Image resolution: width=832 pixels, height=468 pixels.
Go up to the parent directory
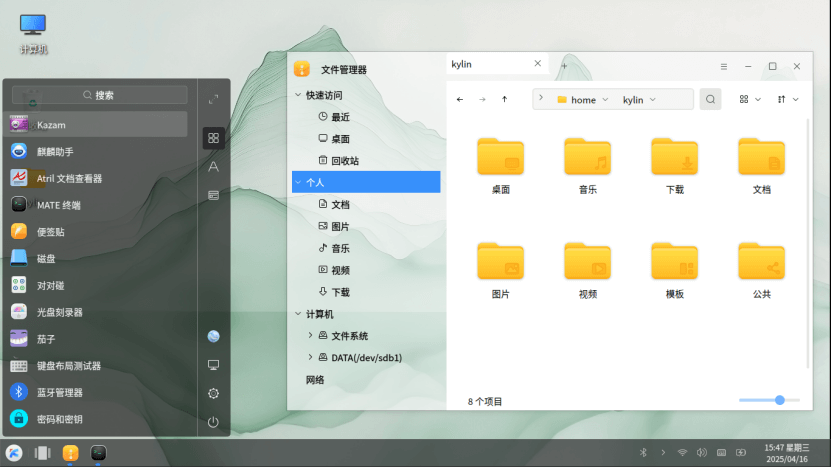coord(504,99)
